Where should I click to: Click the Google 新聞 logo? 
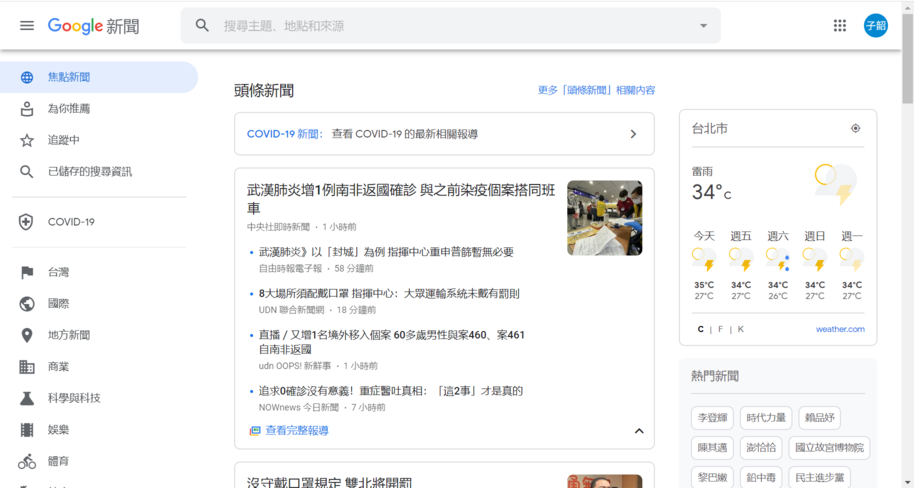(93, 26)
